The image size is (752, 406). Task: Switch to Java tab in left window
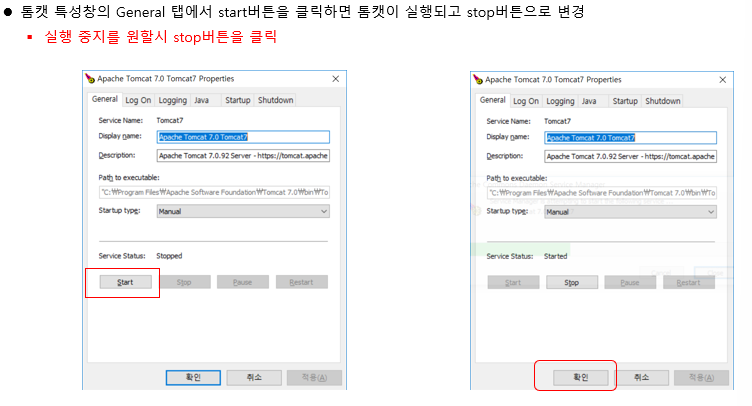pos(201,100)
